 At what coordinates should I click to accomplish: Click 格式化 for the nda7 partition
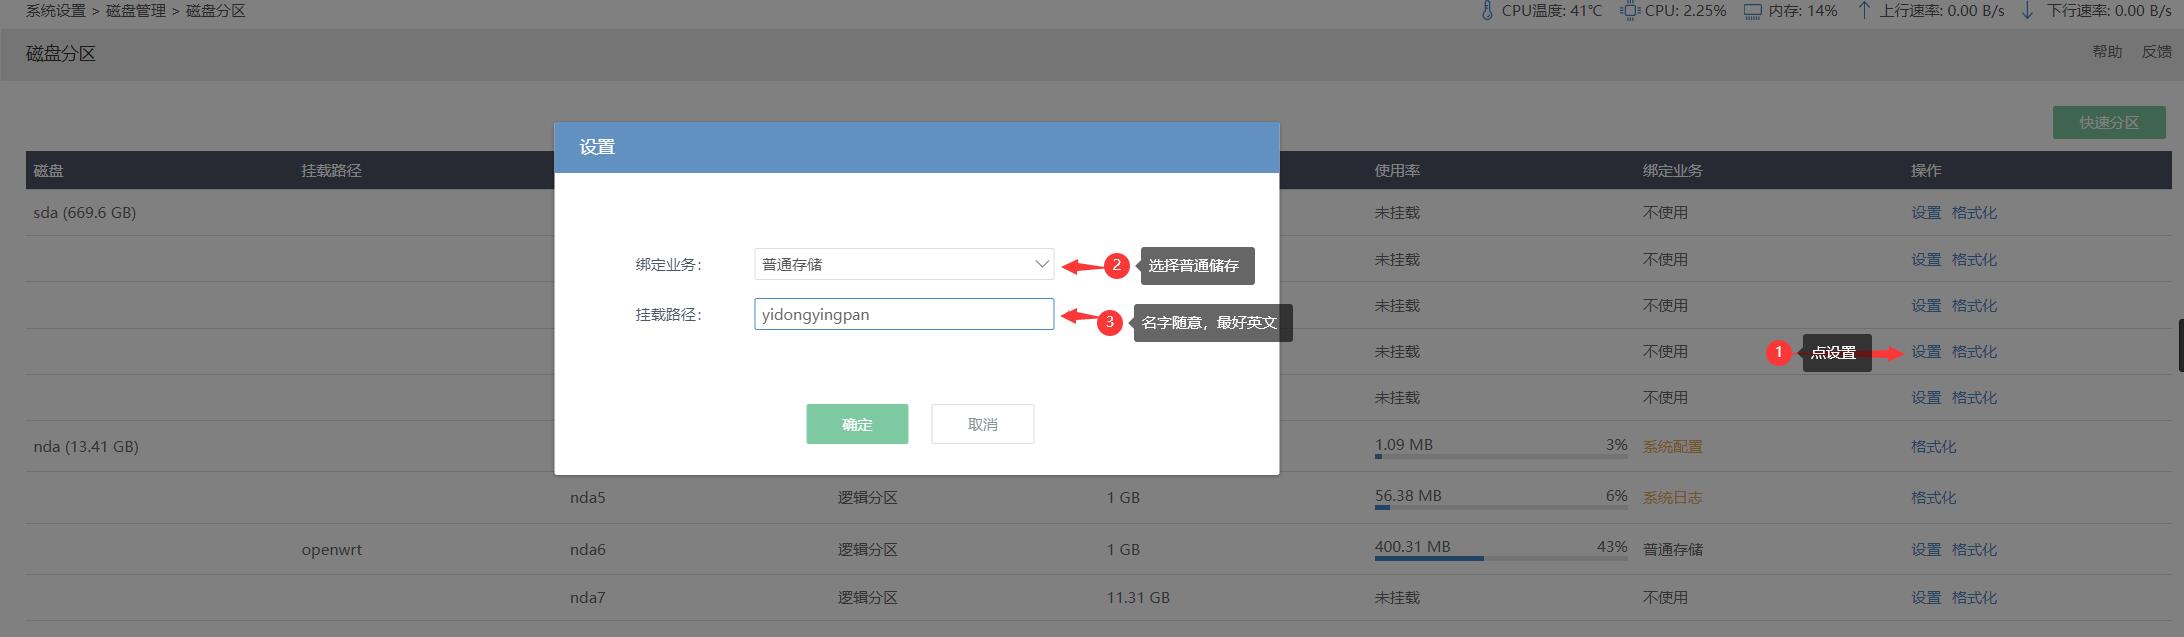(1974, 598)
